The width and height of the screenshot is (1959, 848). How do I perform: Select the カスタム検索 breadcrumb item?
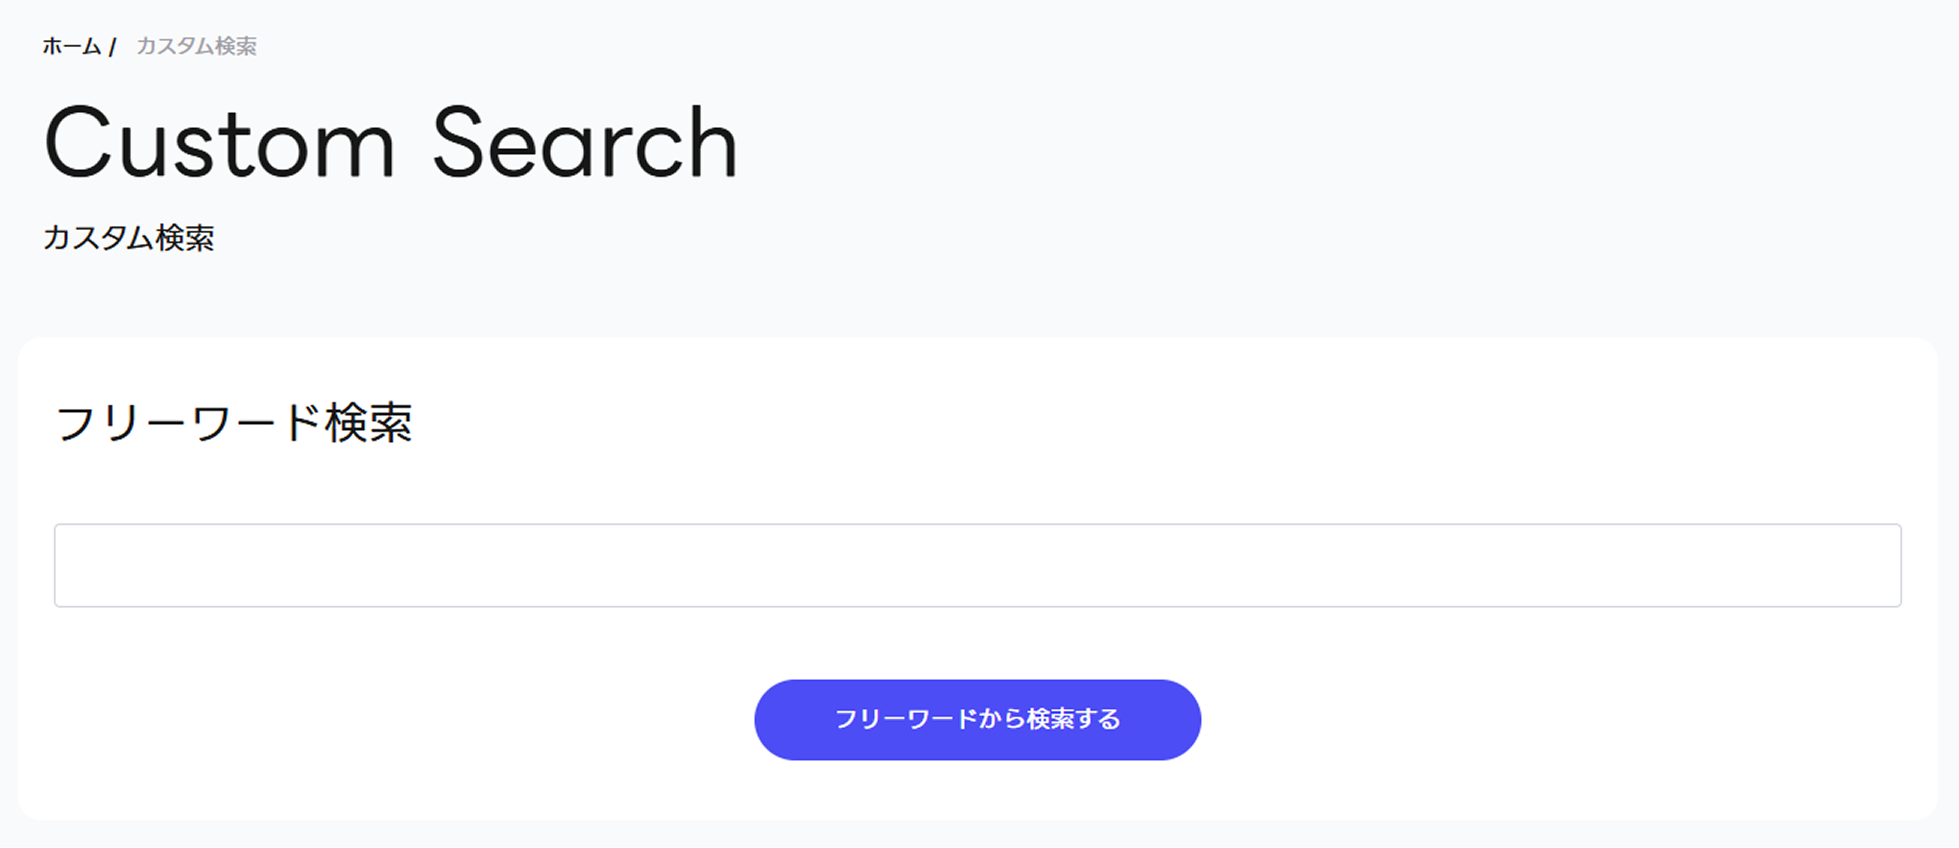[196, 46]
